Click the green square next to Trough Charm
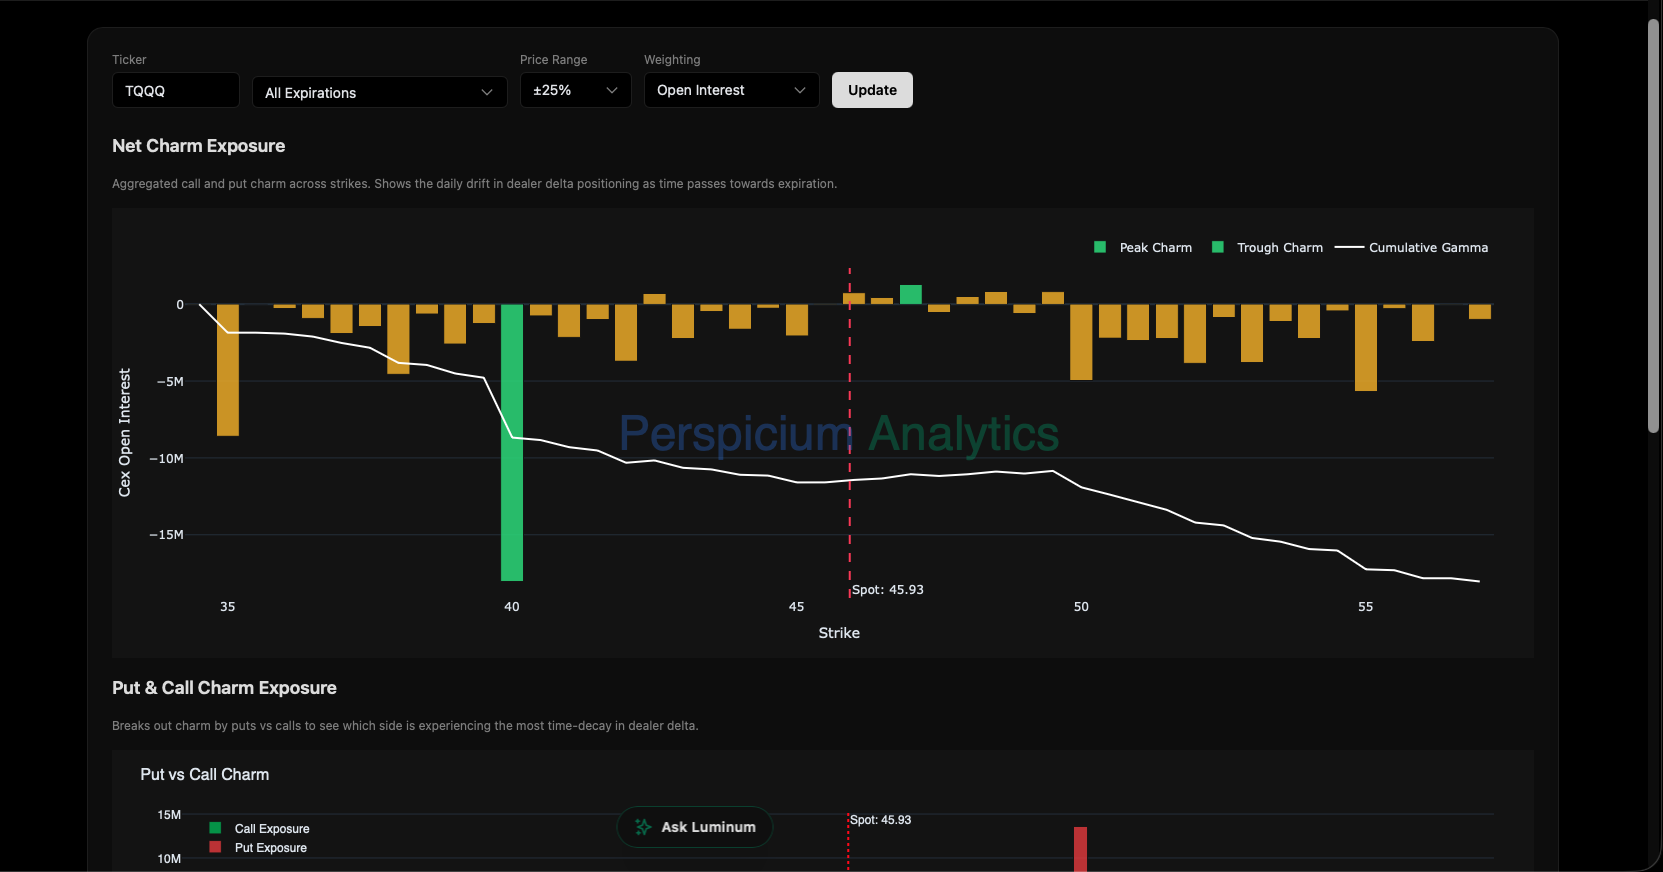1663x872 pixels. pos(1218,247)
